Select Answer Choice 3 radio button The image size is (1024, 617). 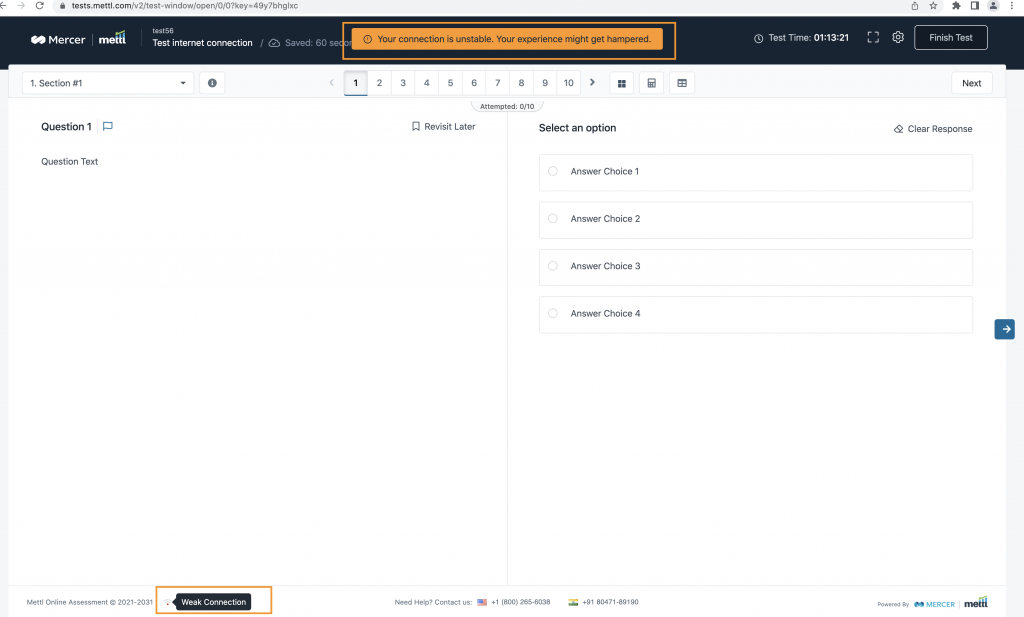(552, 266)
